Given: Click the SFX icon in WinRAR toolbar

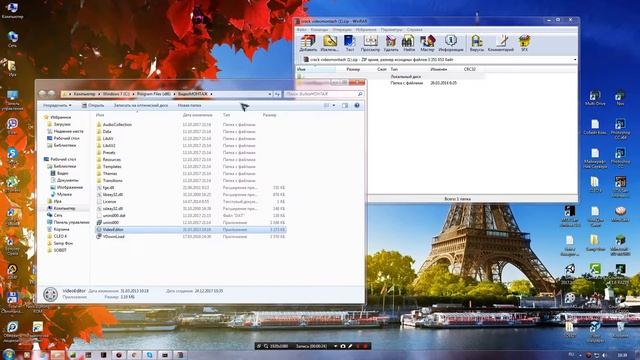Looking at the screenshot, I should (x=524, y=43).
